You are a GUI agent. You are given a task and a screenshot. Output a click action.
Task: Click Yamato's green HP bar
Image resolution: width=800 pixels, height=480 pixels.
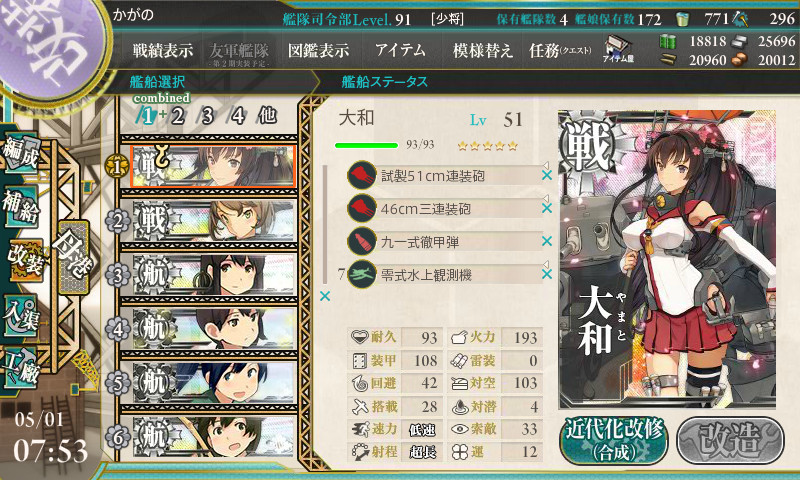pyautogui.click(x=366, y=145)
